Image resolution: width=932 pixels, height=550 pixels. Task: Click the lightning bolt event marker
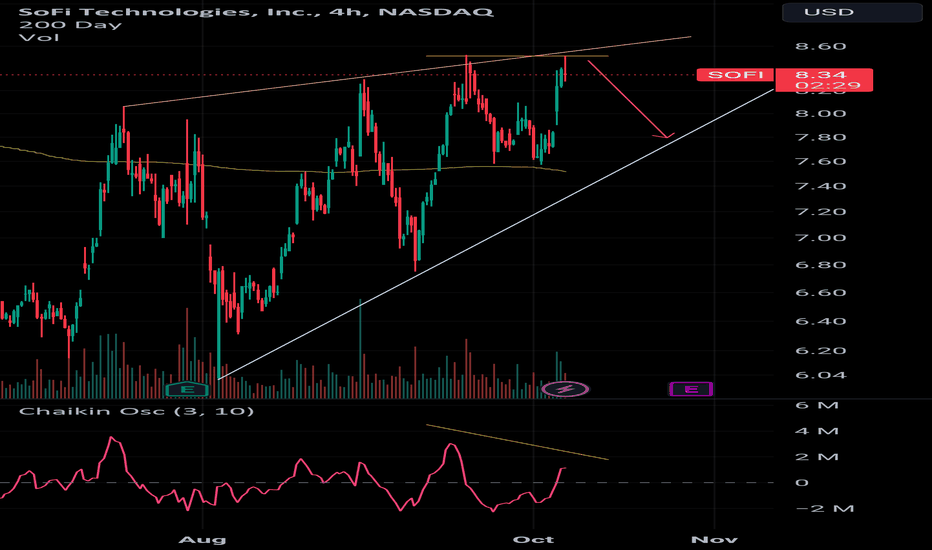(565, 389)
